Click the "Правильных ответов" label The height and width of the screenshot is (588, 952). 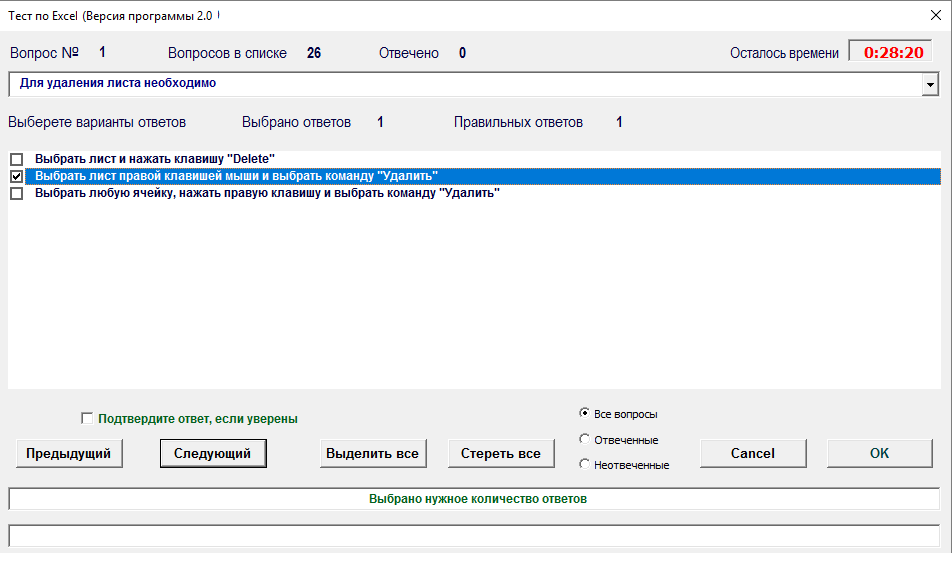(518, 123)
